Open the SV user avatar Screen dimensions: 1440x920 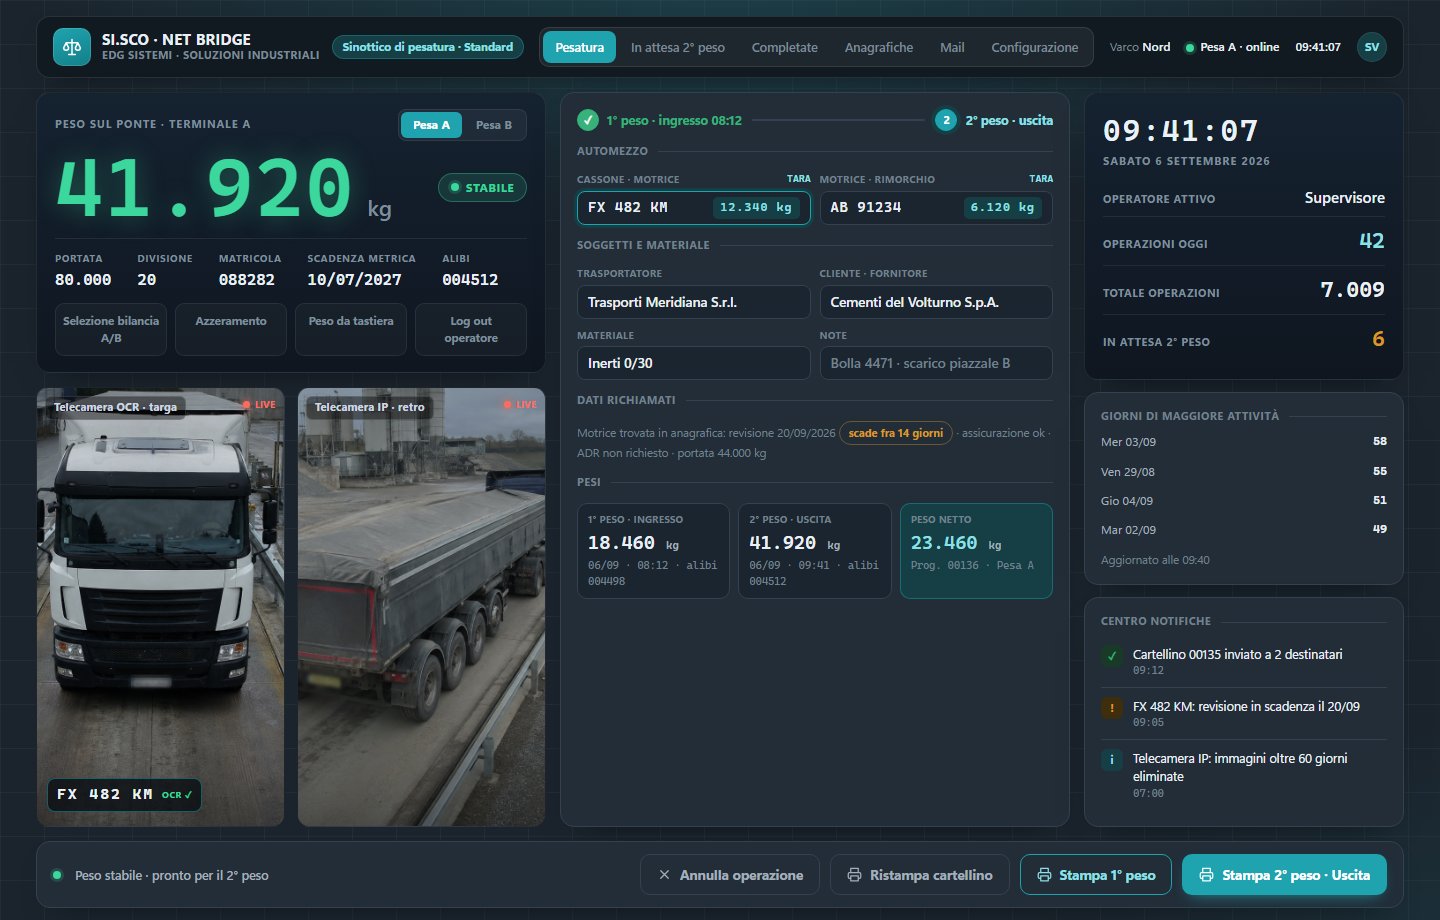1372,47
